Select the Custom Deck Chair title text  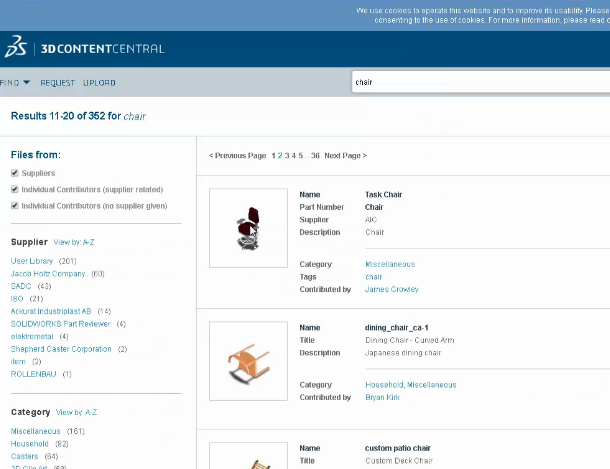(399, 461)
